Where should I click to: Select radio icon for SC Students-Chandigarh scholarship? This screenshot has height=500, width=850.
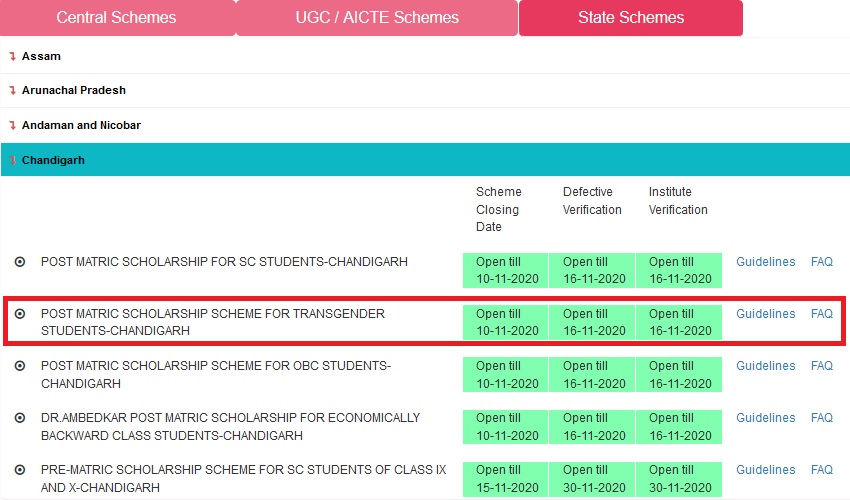(20, 262)
